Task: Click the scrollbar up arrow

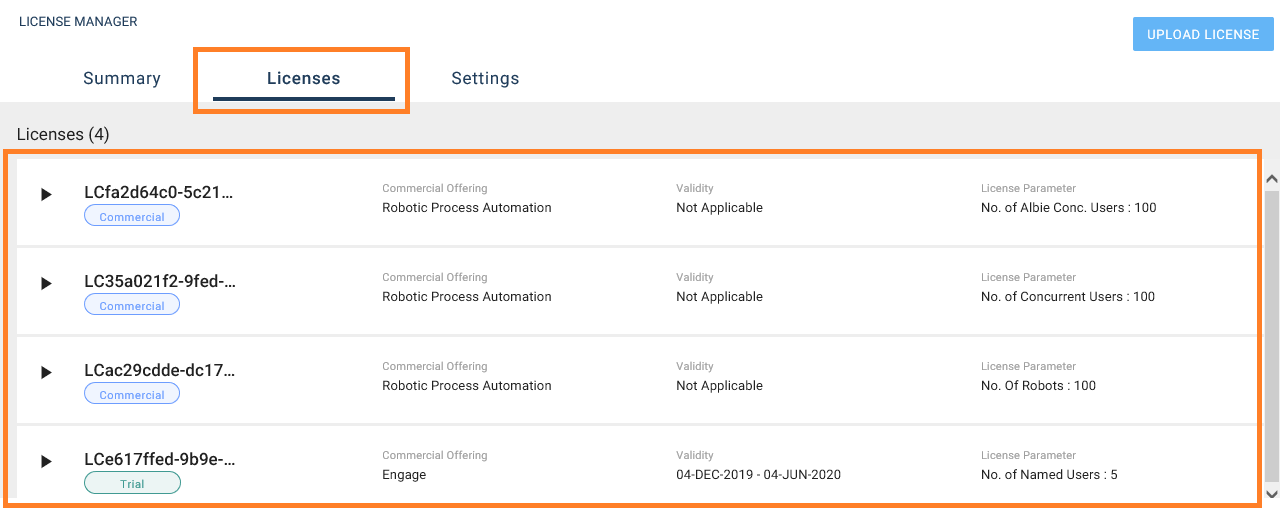Action: 1272,179
